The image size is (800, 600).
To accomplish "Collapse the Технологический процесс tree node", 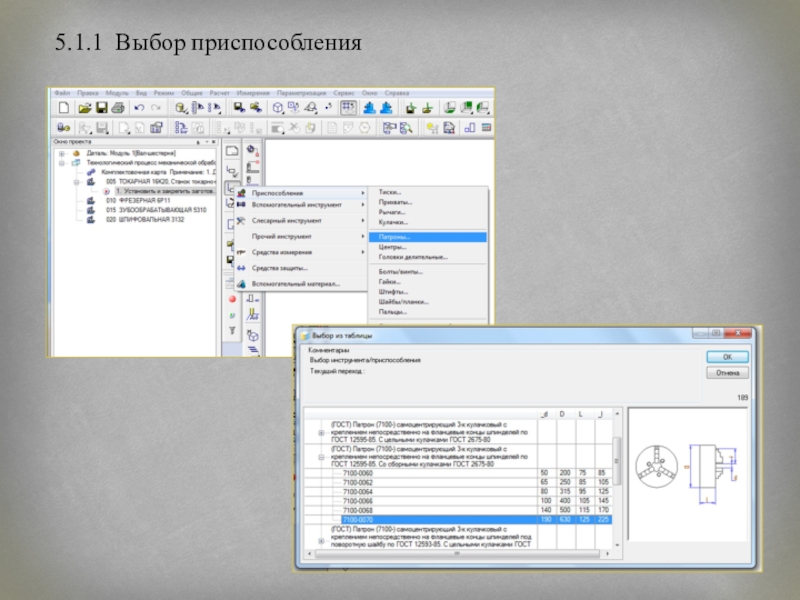I will coord(62,162).
